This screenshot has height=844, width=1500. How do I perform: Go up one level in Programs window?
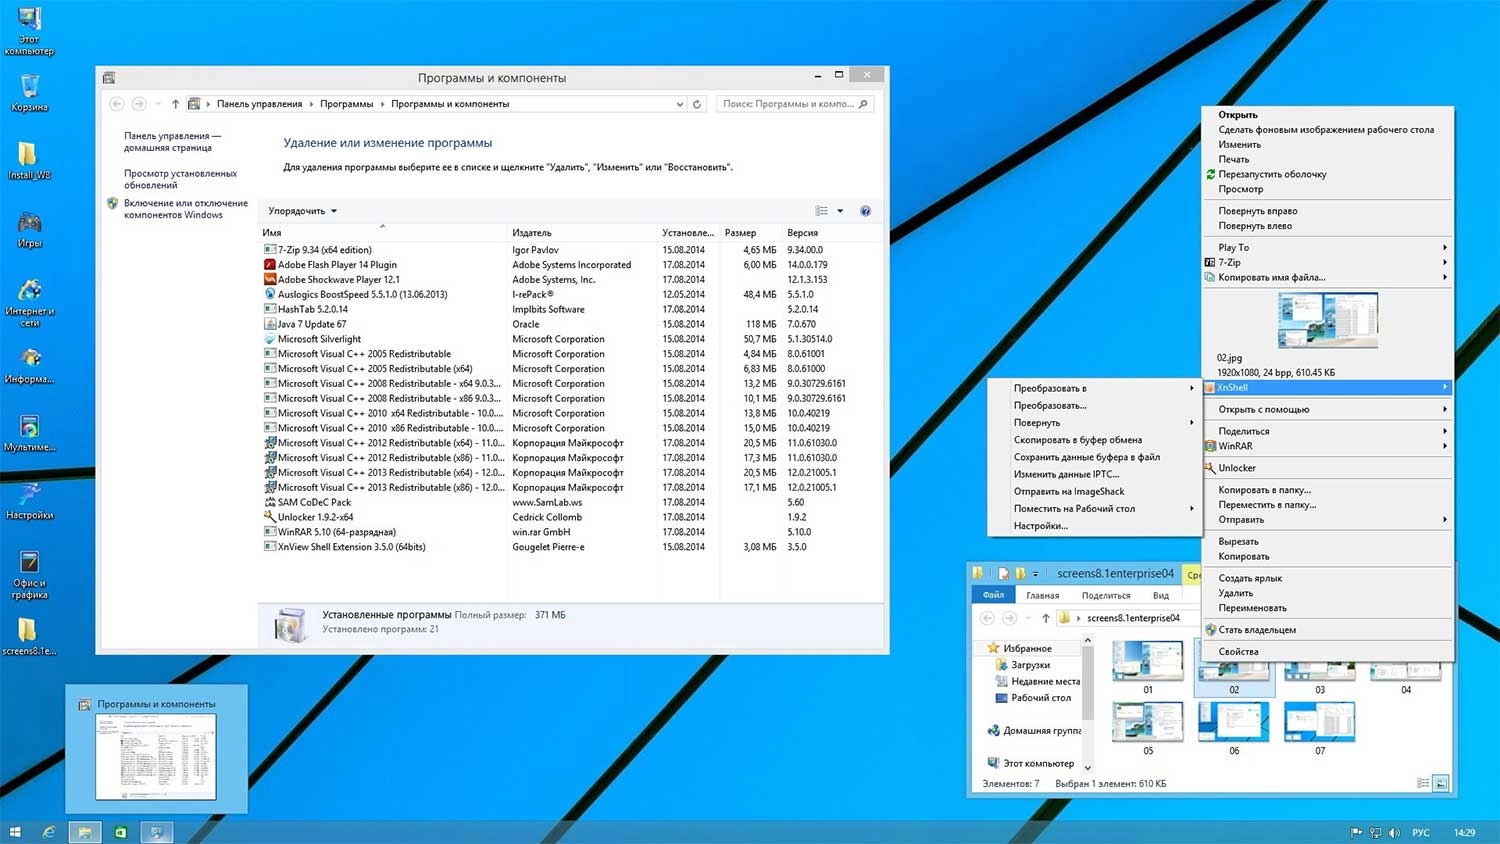pos(175,104)
